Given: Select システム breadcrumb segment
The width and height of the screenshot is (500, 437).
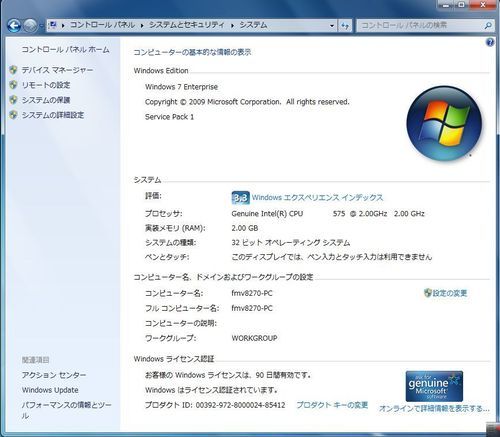Looking at the screenshot, I should click(254, 25).
